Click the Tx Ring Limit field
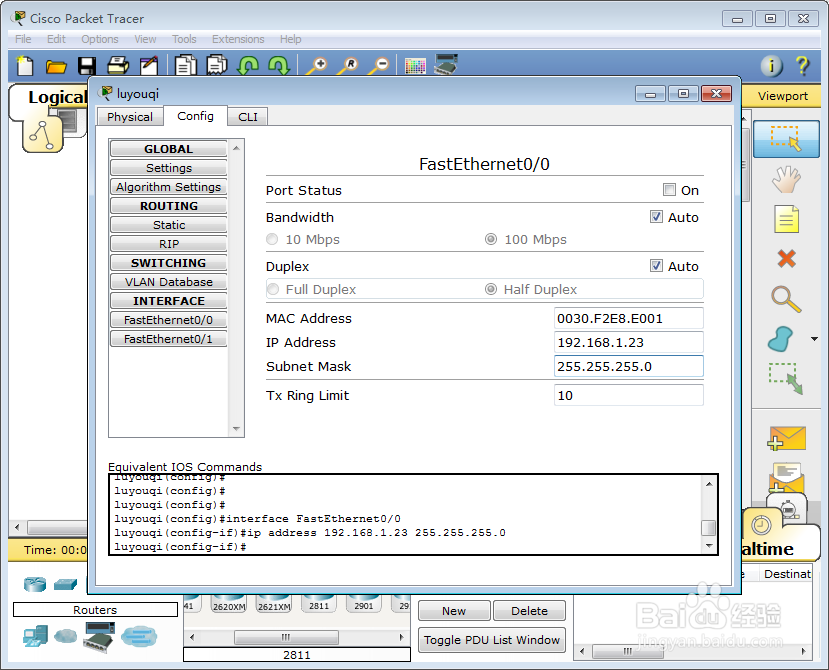The image size is (829, 670). (x=629, y=395)
